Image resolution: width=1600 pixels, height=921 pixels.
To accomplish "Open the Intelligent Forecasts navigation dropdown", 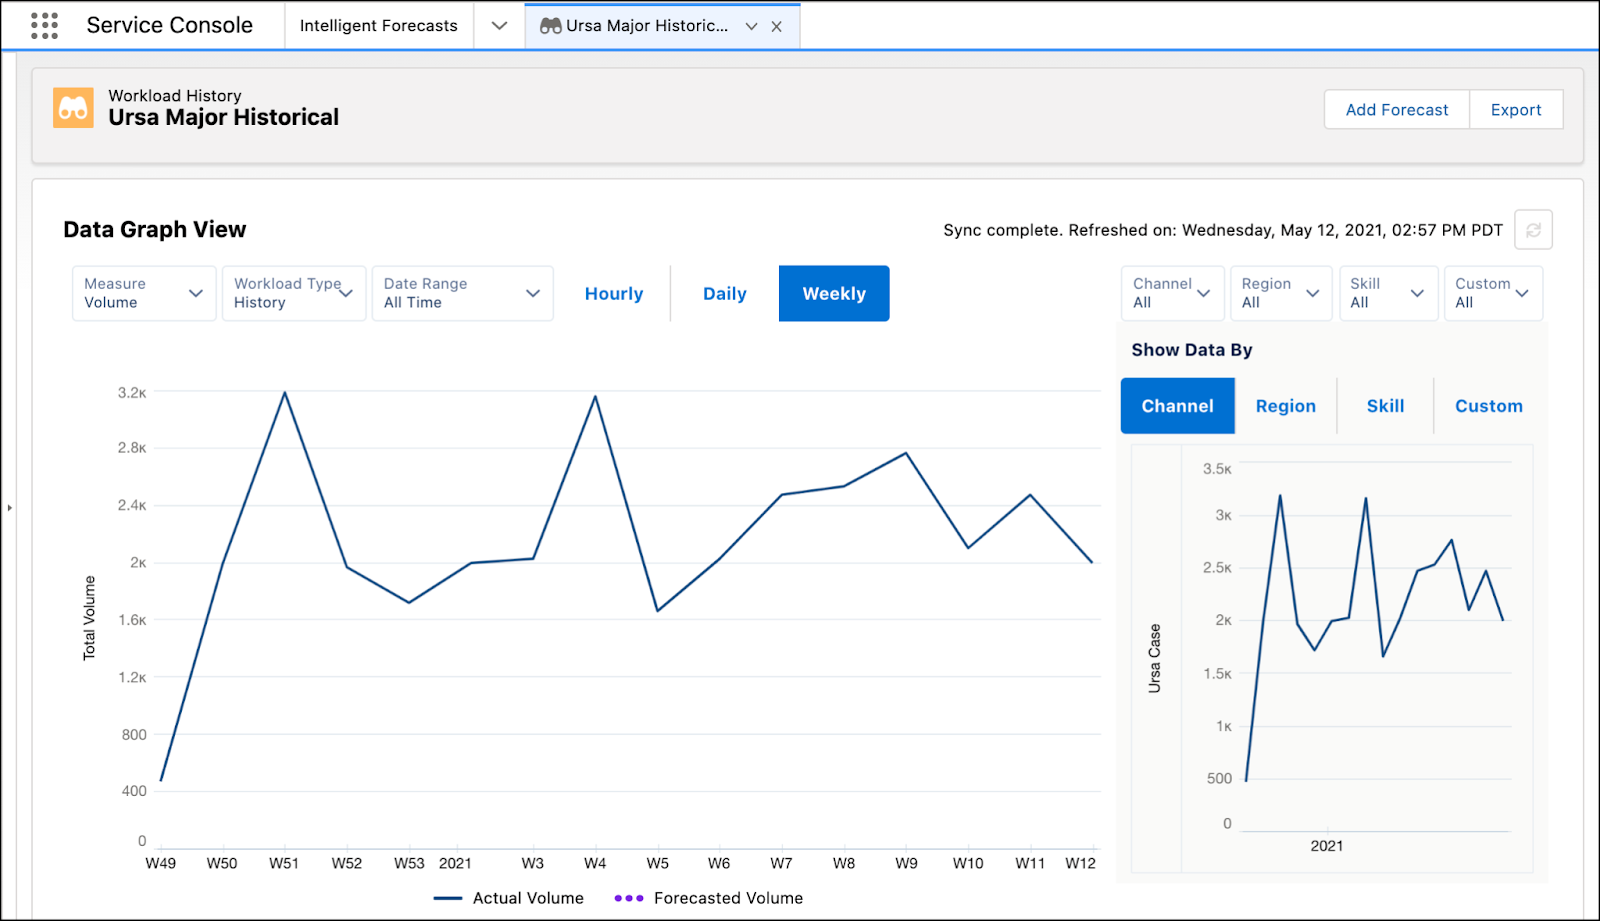I will coord(499,26).
